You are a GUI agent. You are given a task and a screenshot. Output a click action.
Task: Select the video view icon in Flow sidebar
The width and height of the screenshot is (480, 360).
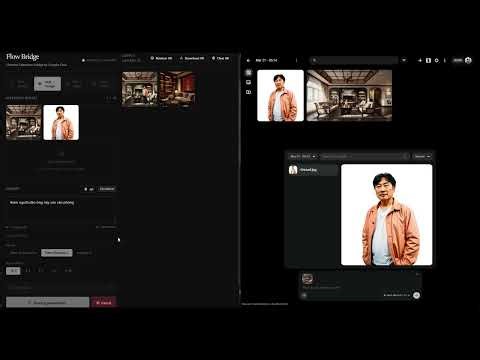coord(249,92)
